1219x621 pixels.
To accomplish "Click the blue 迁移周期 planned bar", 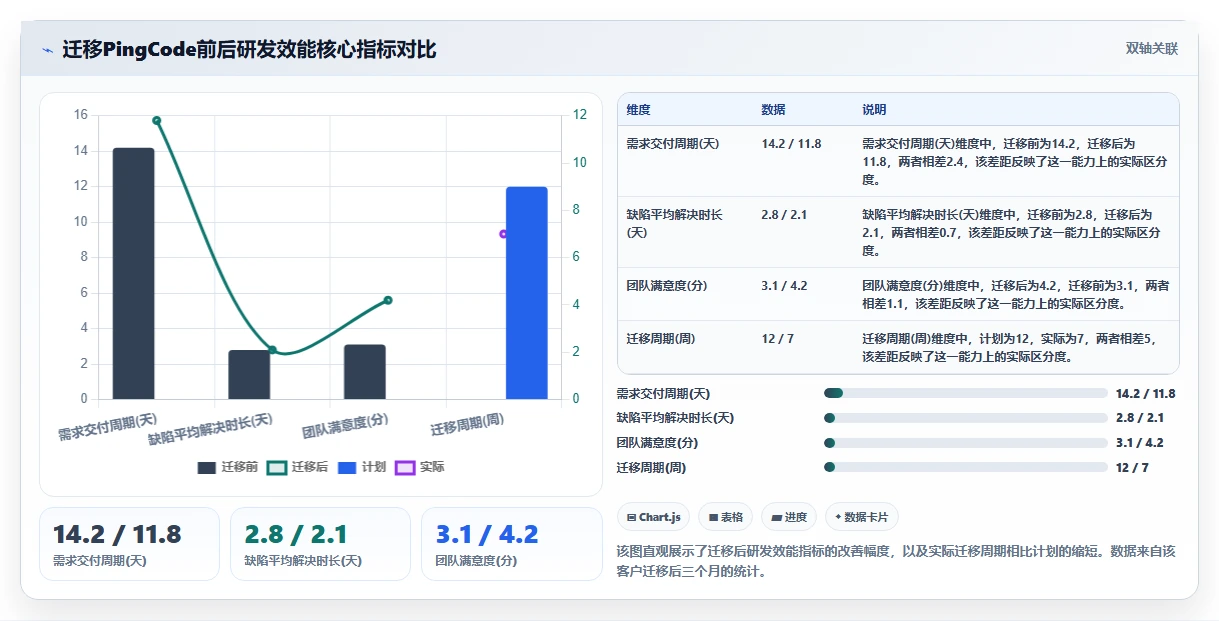I will 527,293.
